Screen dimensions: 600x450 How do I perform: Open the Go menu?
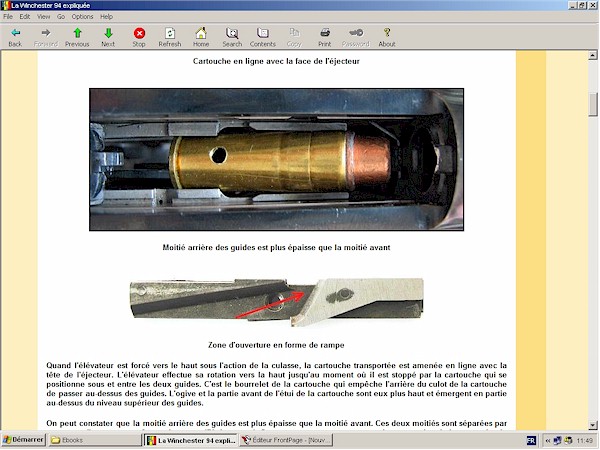click(61, 17)
